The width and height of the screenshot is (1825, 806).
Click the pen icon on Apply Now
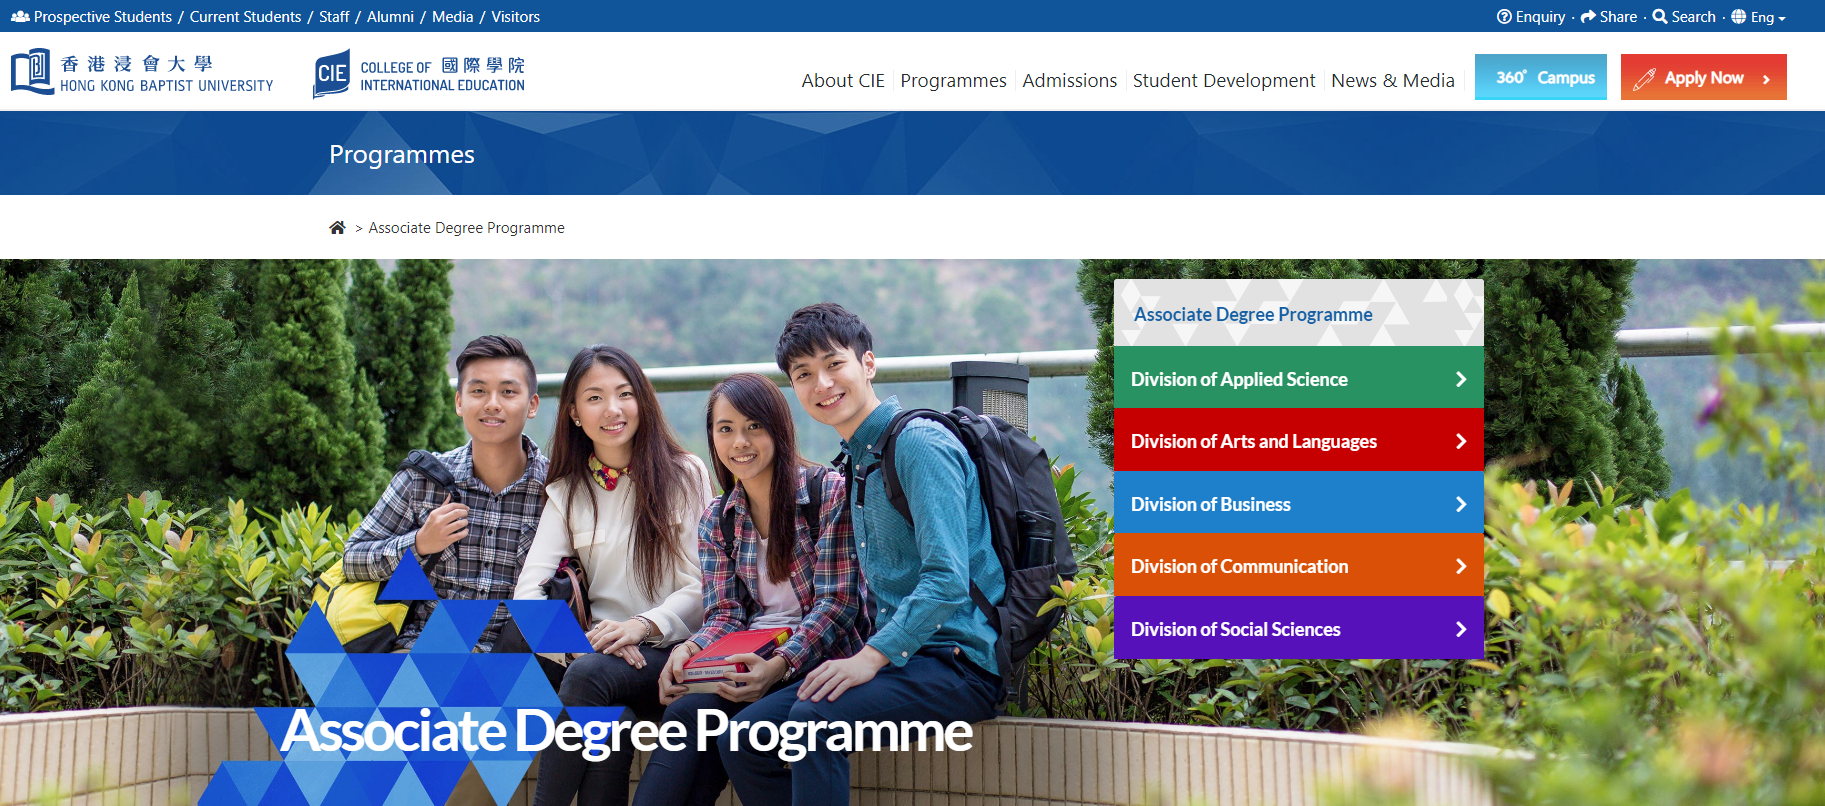tap(1644, 79)
